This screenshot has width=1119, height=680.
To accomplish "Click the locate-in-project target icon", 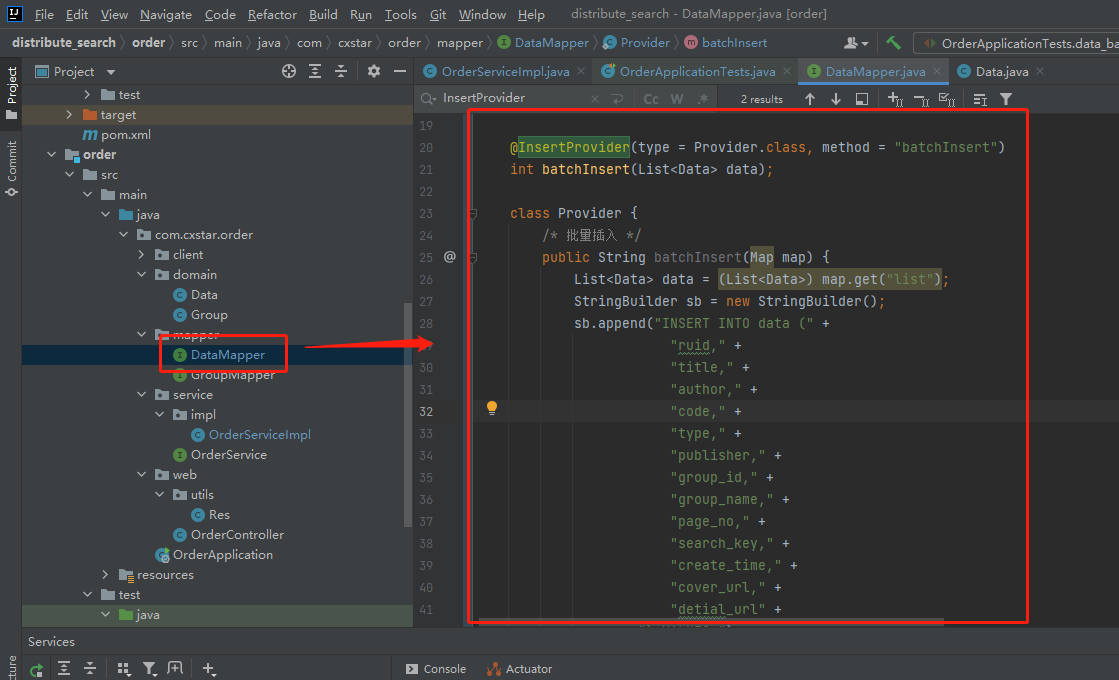I will [x=288, y=71].
